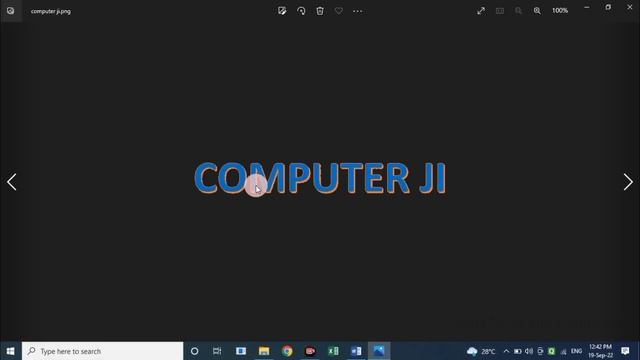640x360 pixels.
Task: Go to the previous image arrow
Action: click(12, 182)
